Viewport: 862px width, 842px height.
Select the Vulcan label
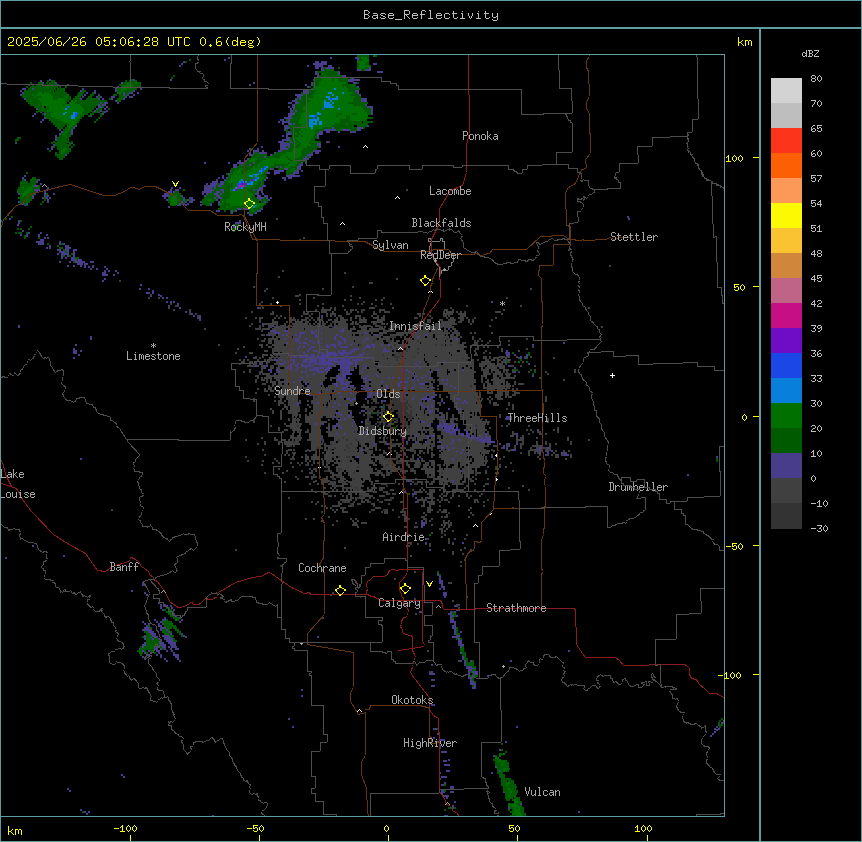click(x=543, y=792)
